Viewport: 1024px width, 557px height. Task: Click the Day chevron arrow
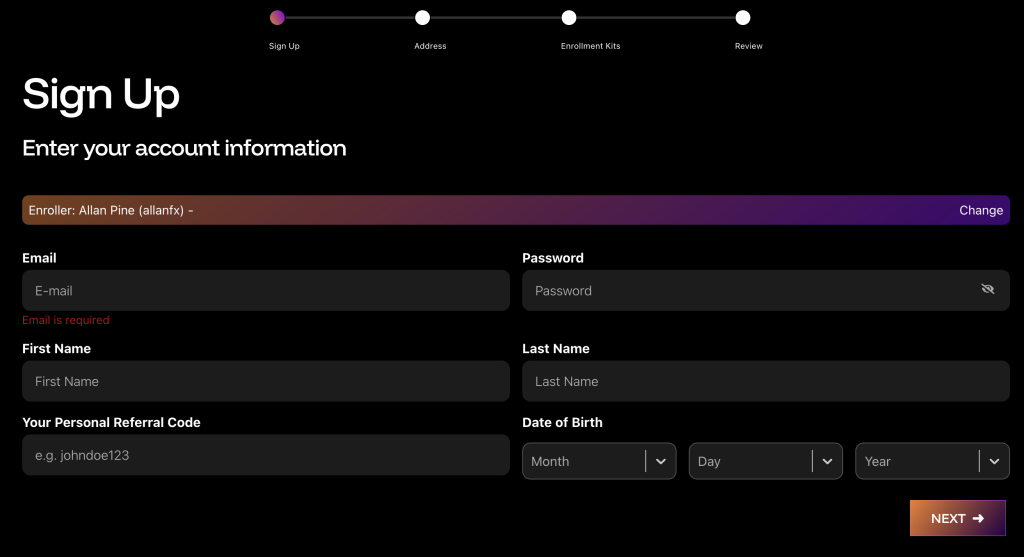pos(827,461)
